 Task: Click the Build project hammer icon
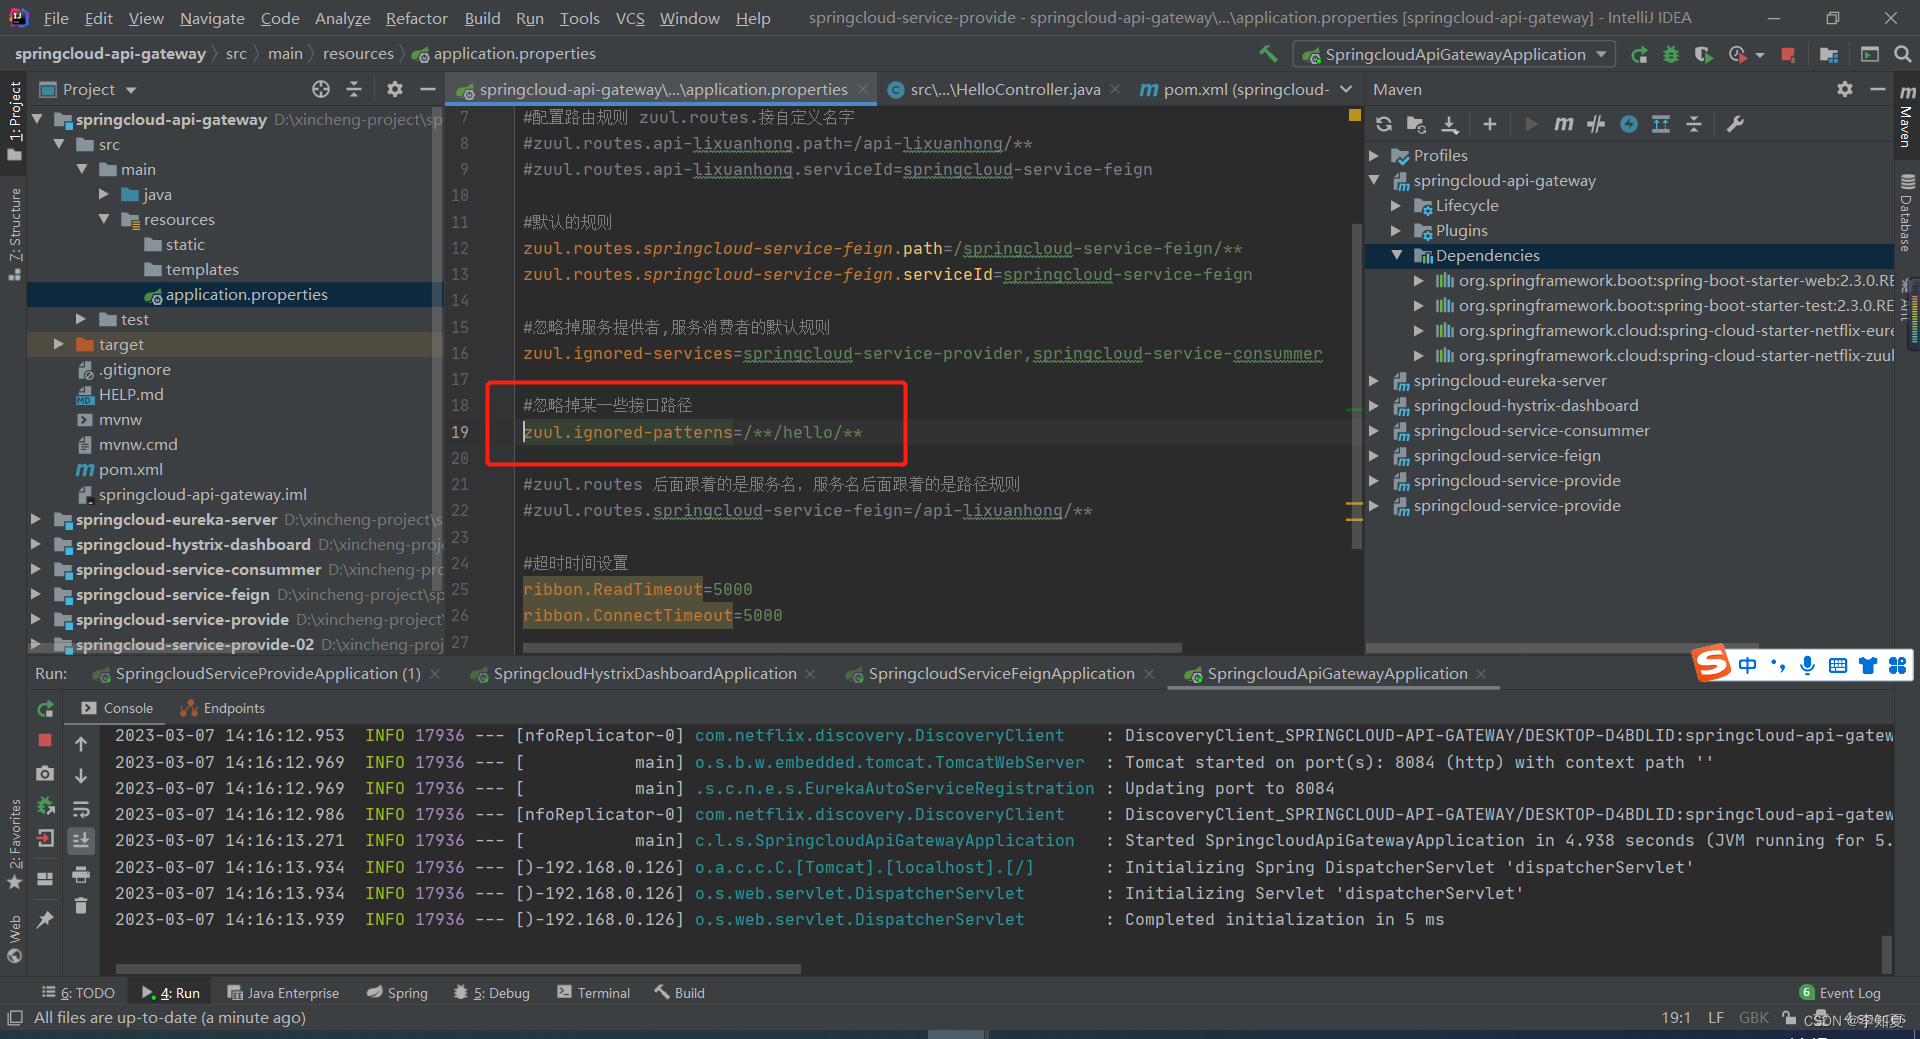(1268, 54)
